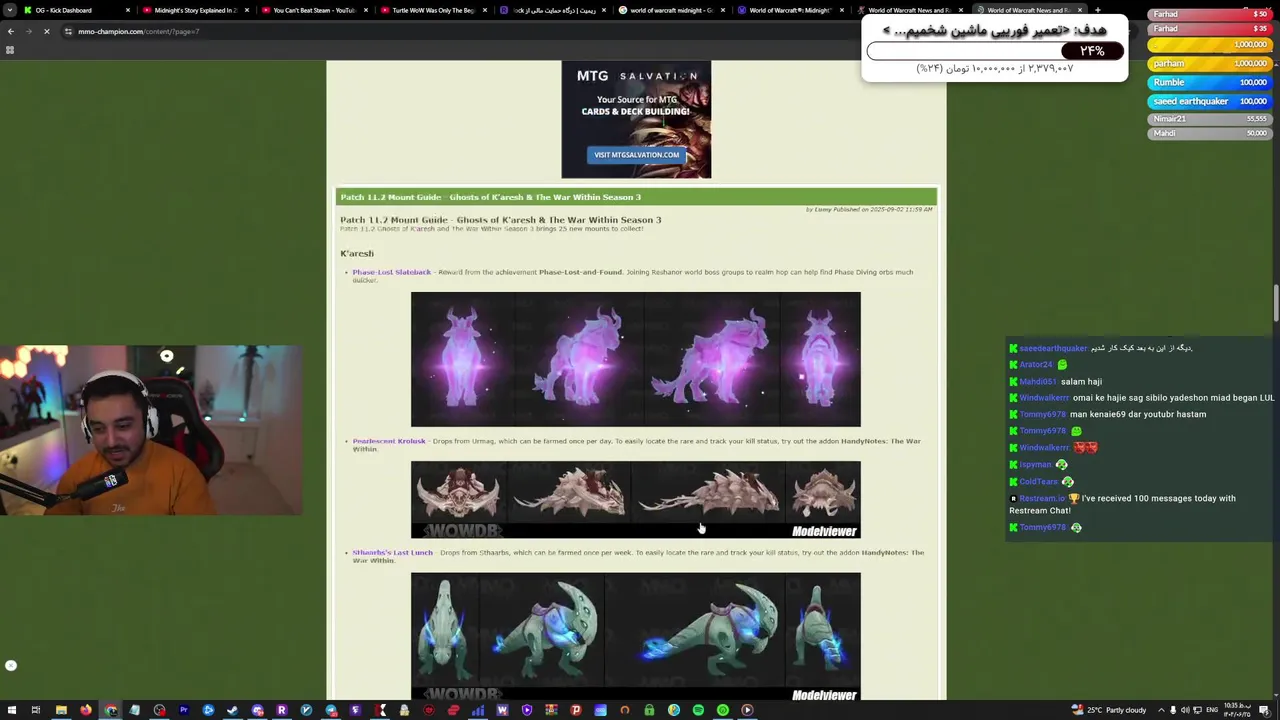The width and height of the screenshot is (1280, 720).
Task: Switch to Turtle WoW Was Only The Beginning tab
Action: pyautogui.click(x=433, y=10)
